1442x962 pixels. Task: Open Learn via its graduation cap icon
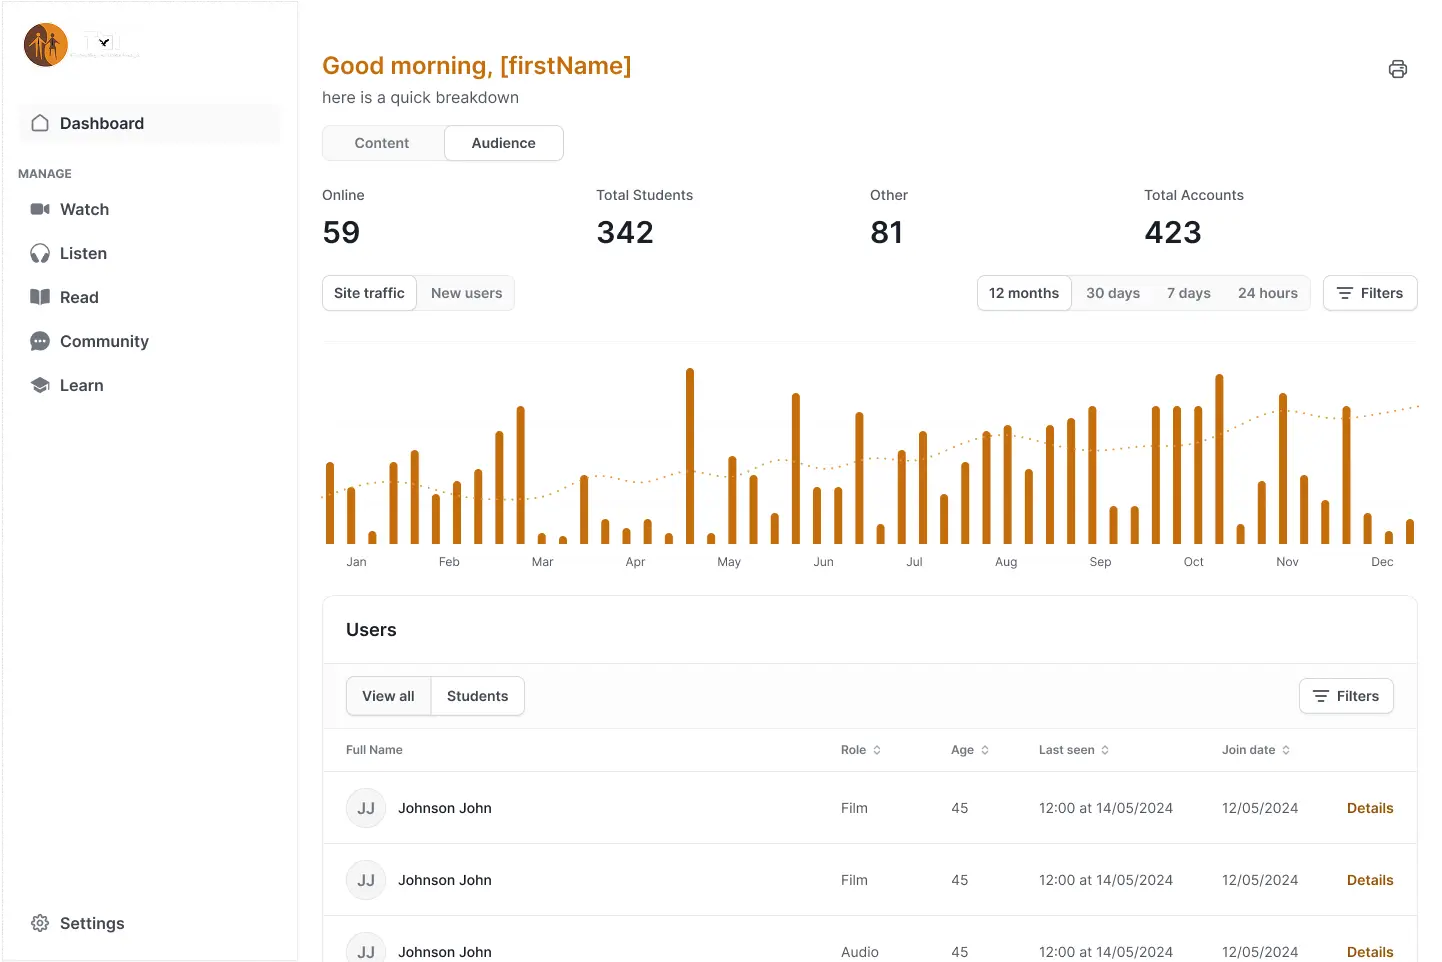click(40, 385)
